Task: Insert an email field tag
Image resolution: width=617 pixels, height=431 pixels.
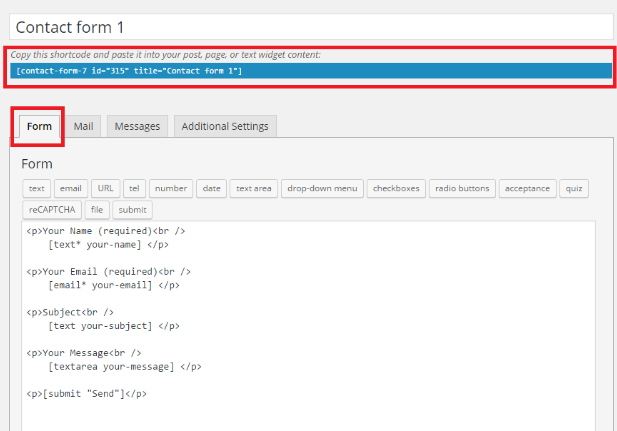Action: (x=71, y=189)
